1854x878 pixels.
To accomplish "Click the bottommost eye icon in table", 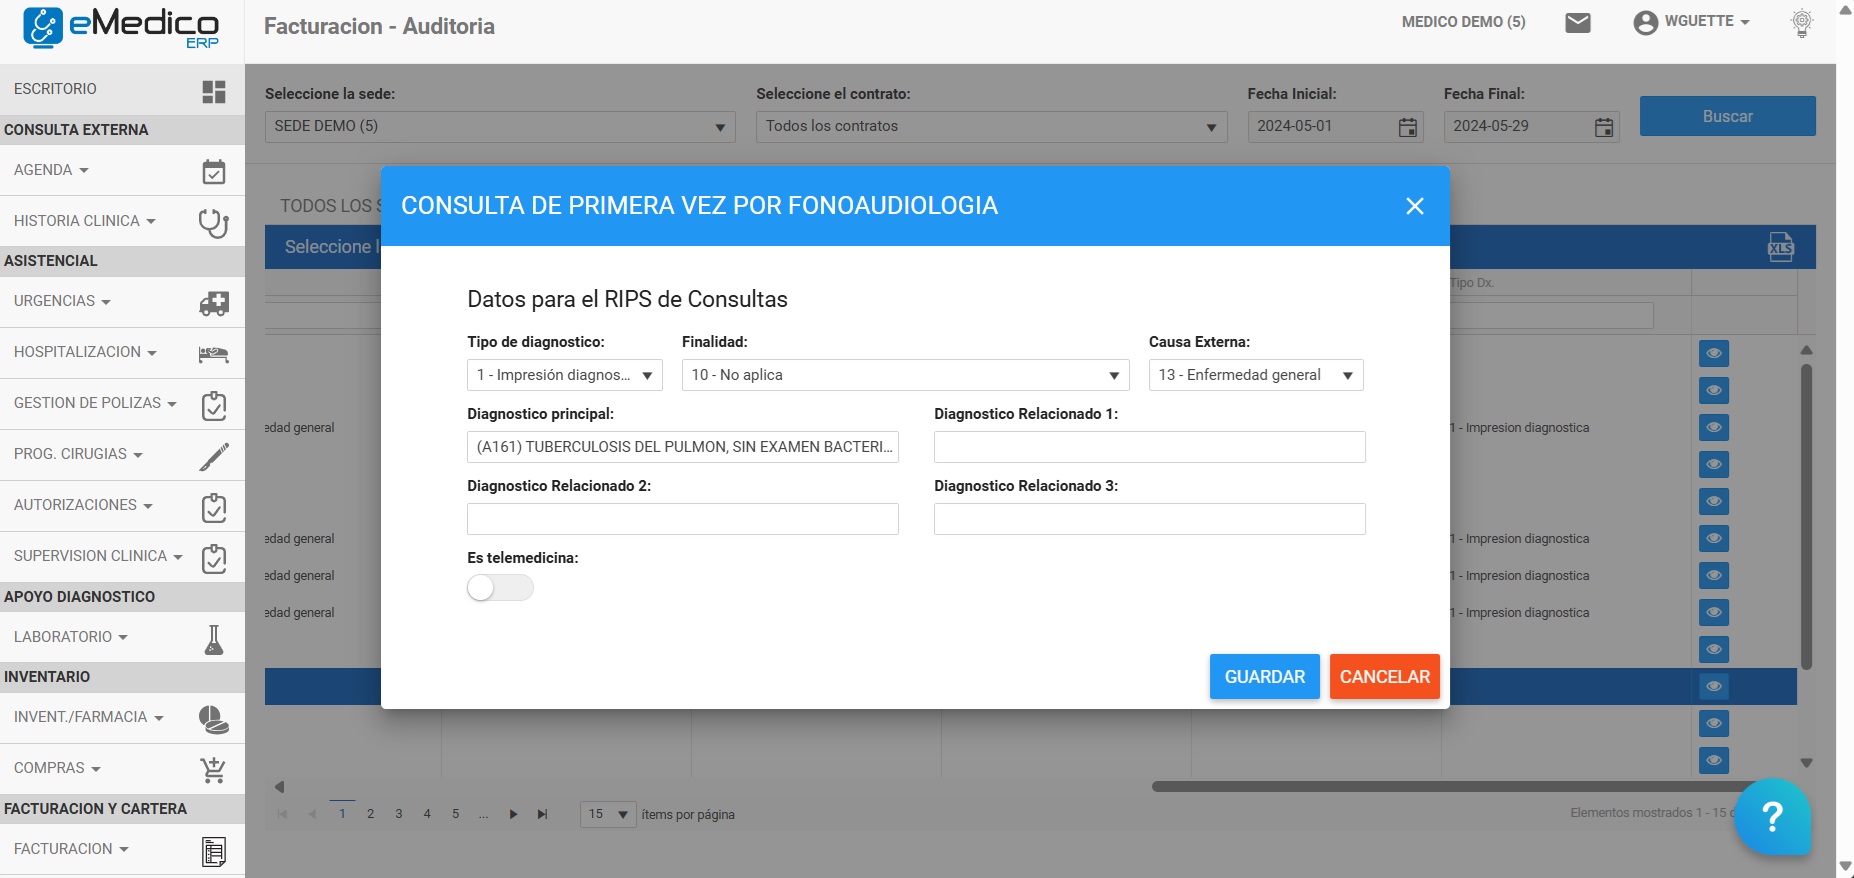I will click(1714, 760).
